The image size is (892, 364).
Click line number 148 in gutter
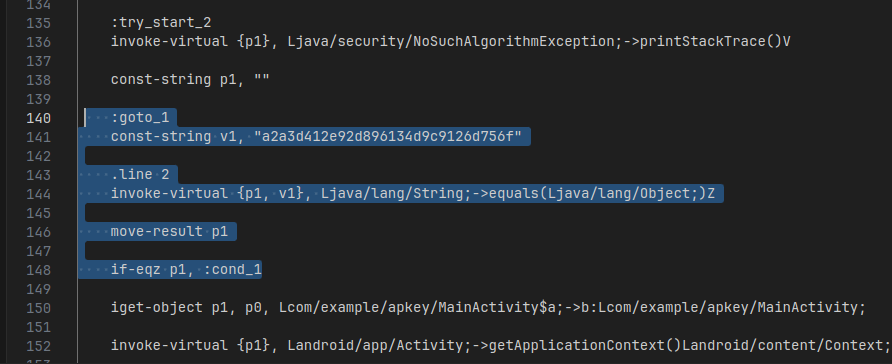39,270
